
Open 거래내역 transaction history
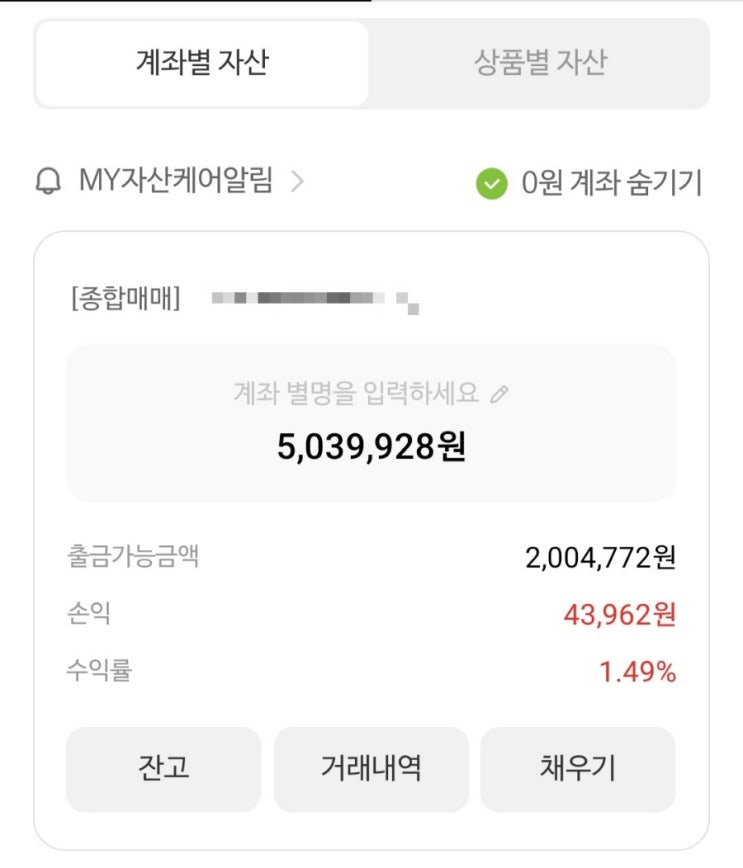[x=371, y=768]
